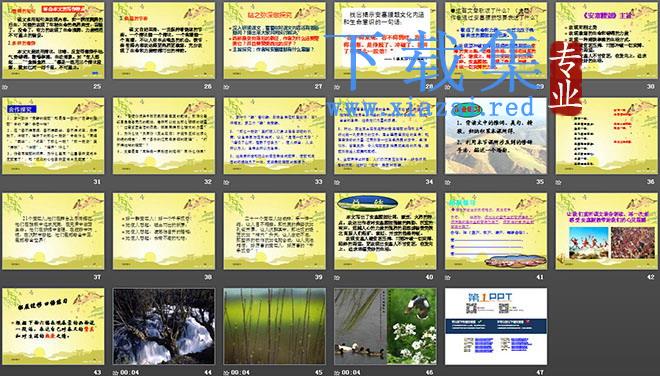This screenshot has height=376, width=660.
Task: Select slide 40 with green oval title
Action: [385, 231]
